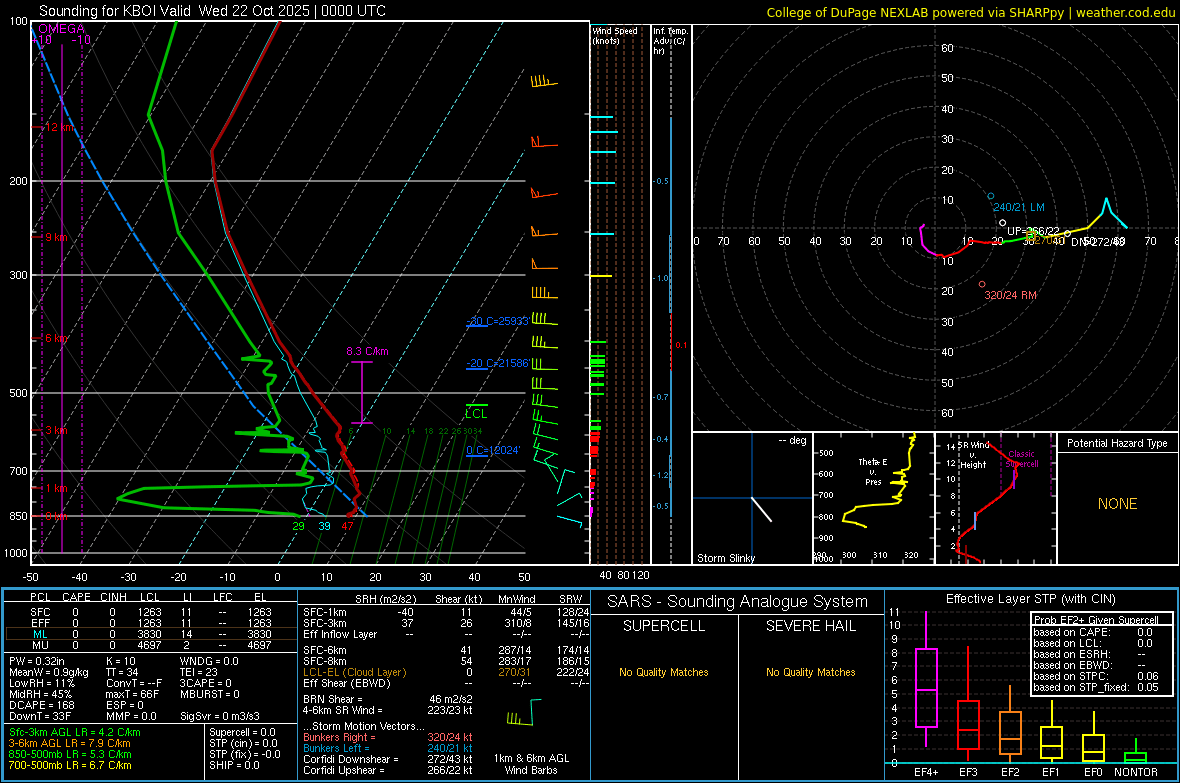
Task: Click '3-6km AGL LR = 7.9 C/km'
Action: point(69,743)
